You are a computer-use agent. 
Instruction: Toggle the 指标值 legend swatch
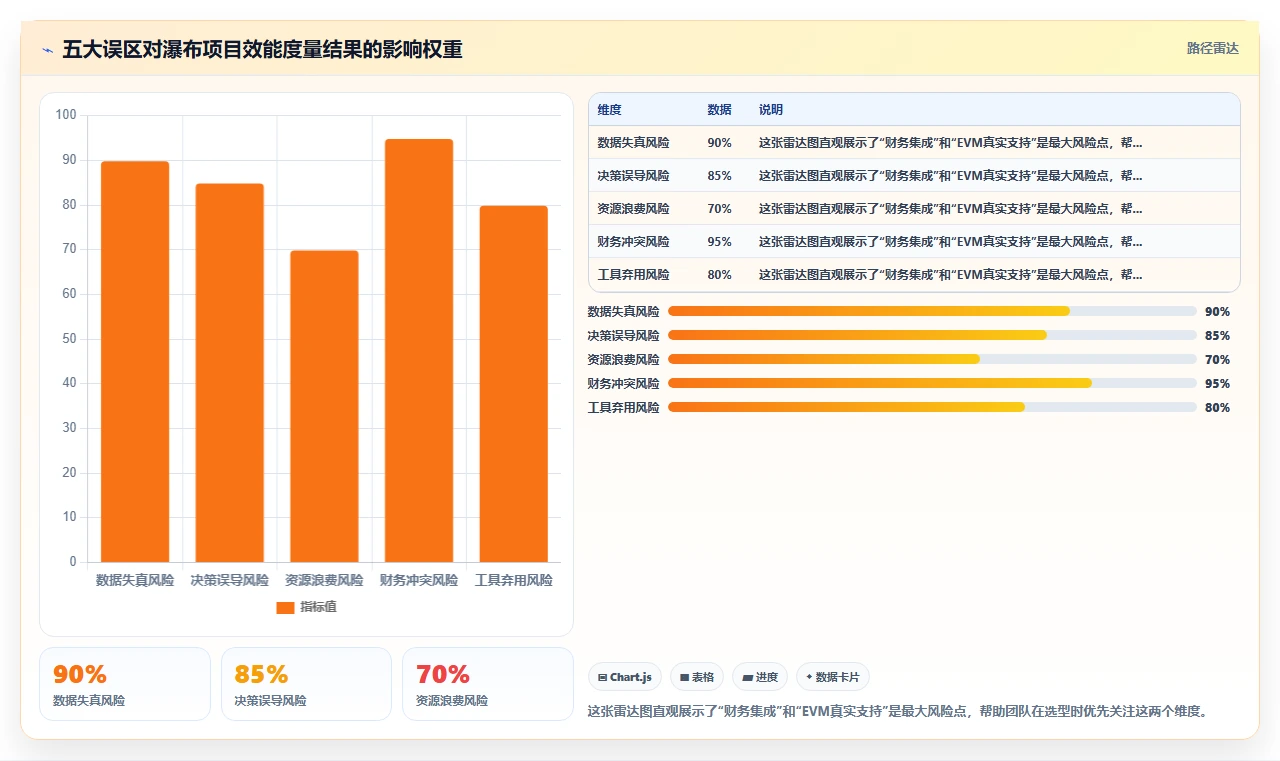pyautogui.click(x=285, y=607)
